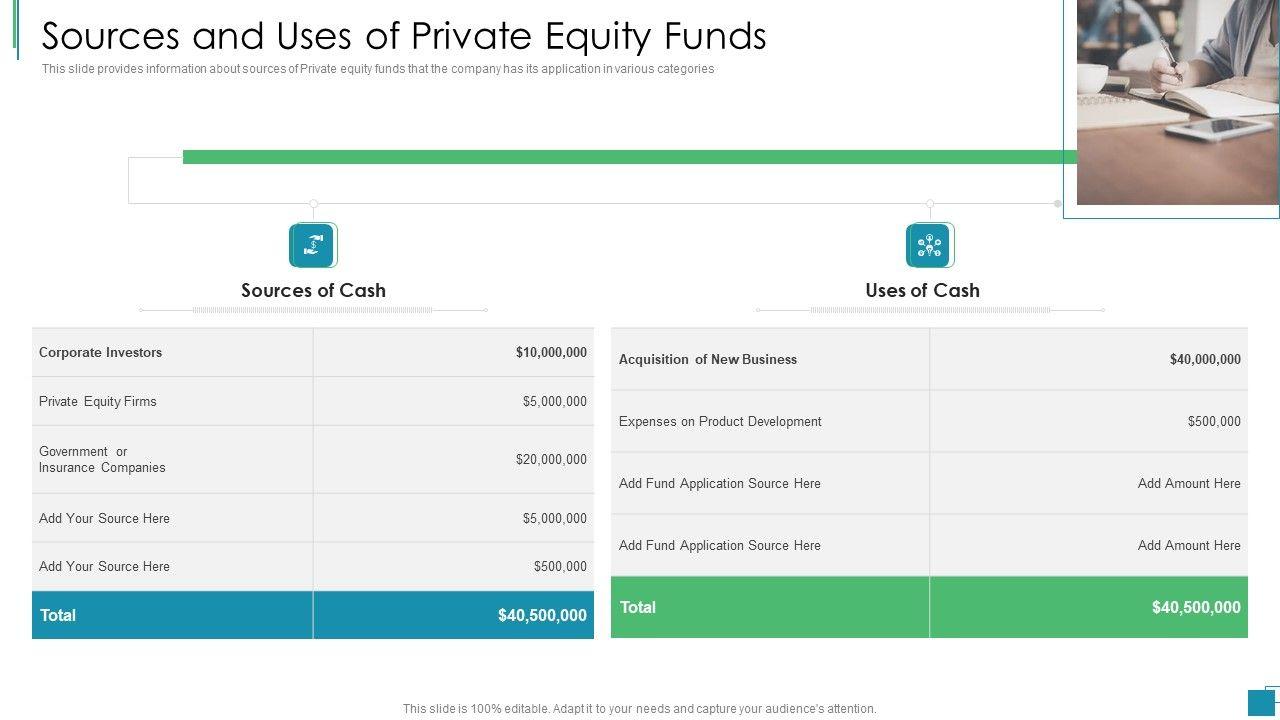Click the Sources of Cash heading
Image resolution: width=1280 pixels, height=720 pixels.
pyautogui.click(x=313, y=290)
